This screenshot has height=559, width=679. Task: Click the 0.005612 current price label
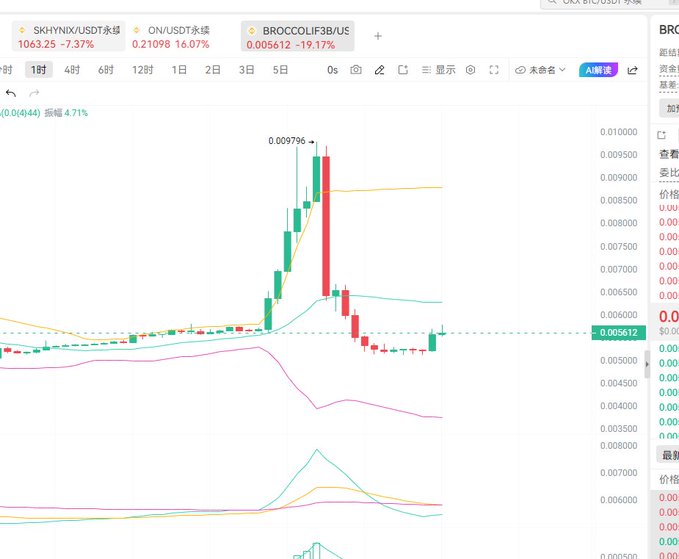[618, 333]
